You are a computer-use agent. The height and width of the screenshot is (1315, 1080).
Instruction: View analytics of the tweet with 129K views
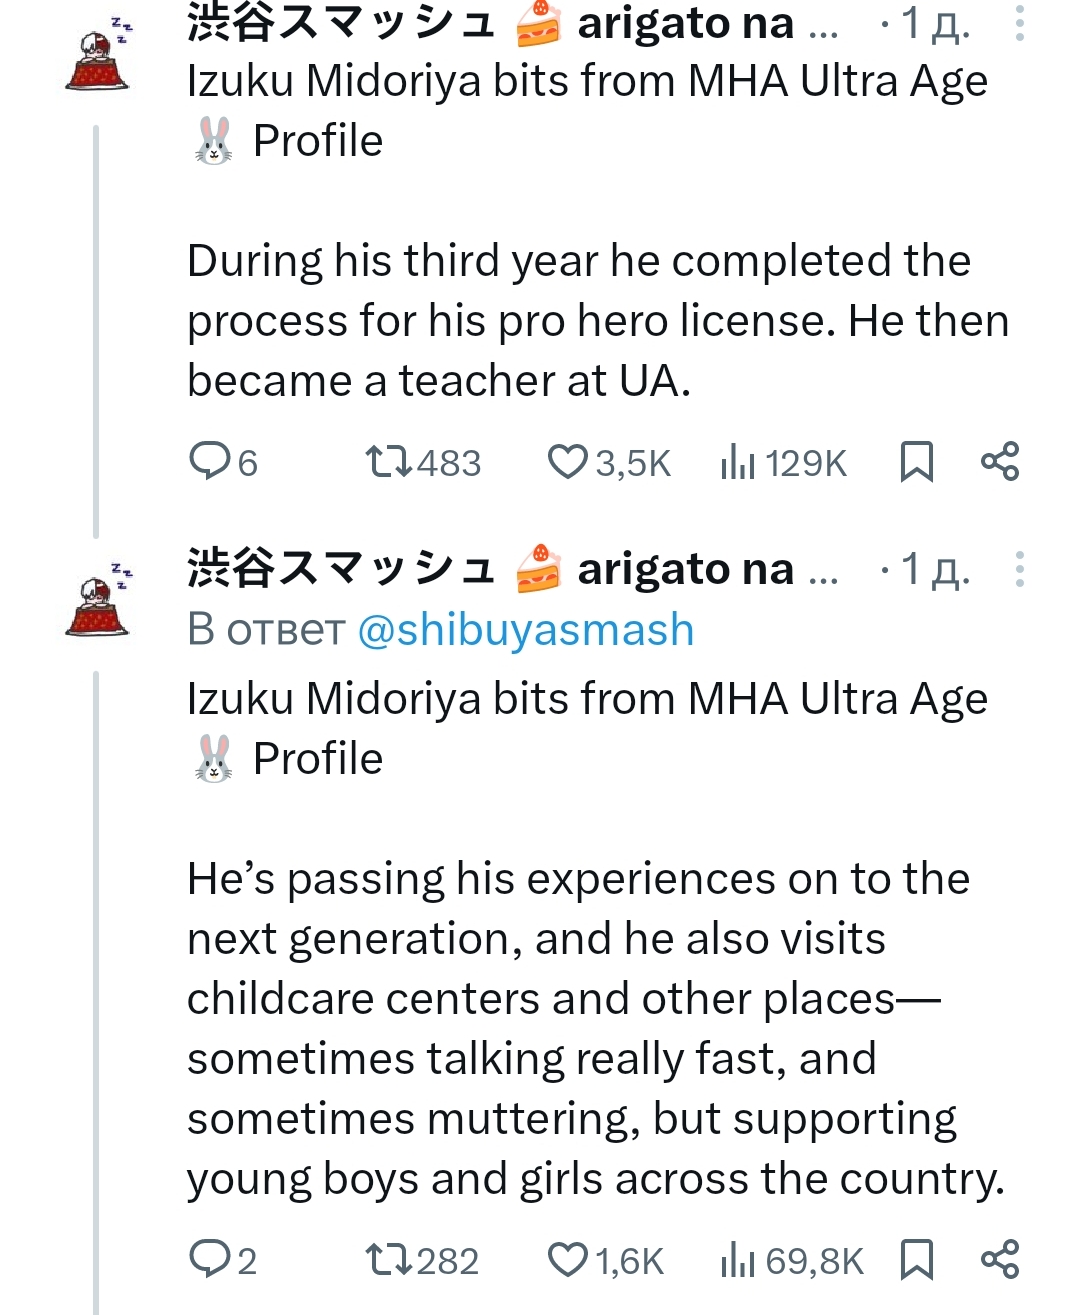pos(783,463)
